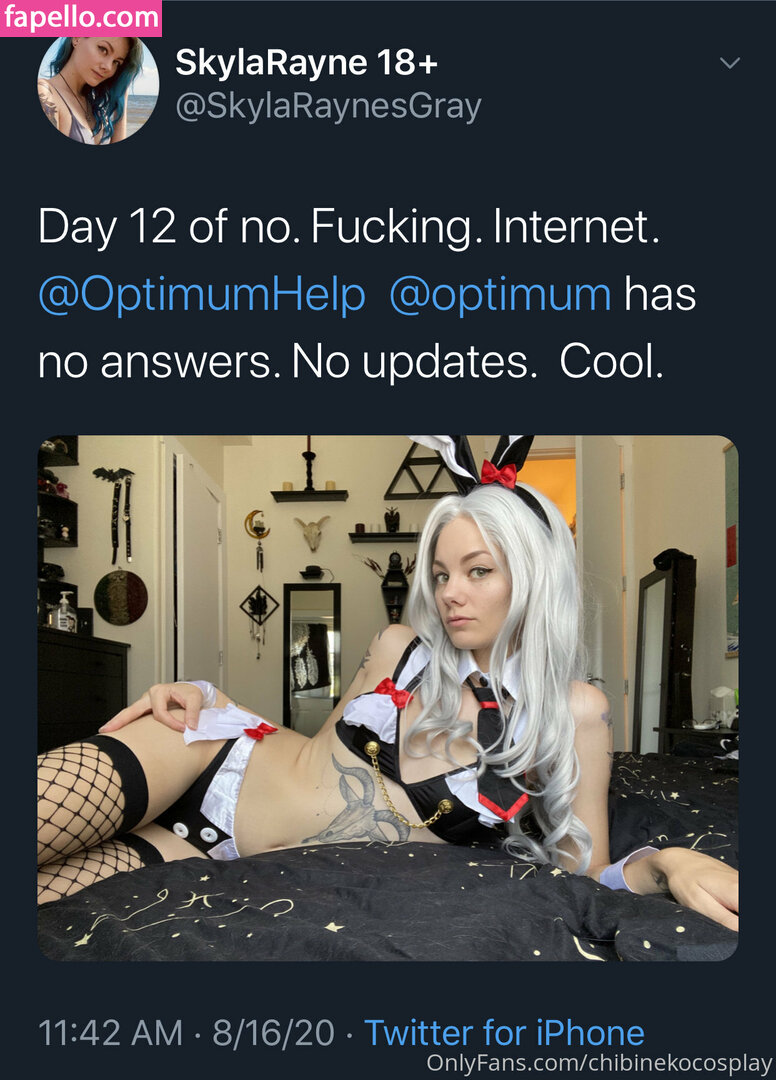Open the Twitter for iPhone source link

pos(504,1032)
